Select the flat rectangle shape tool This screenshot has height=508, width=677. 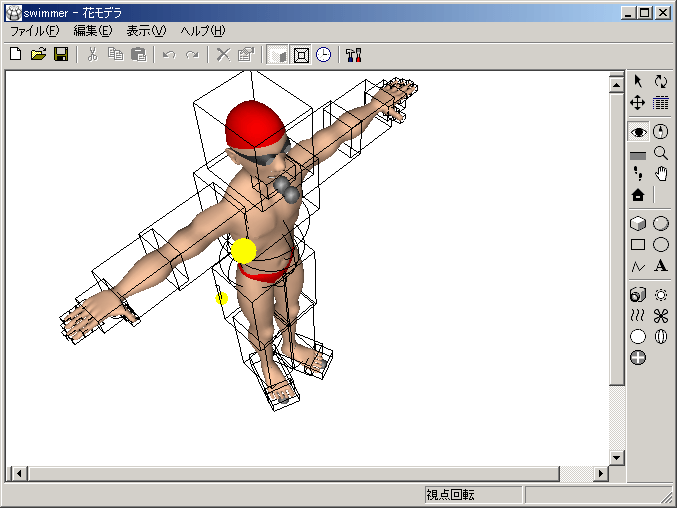(638, 245)
